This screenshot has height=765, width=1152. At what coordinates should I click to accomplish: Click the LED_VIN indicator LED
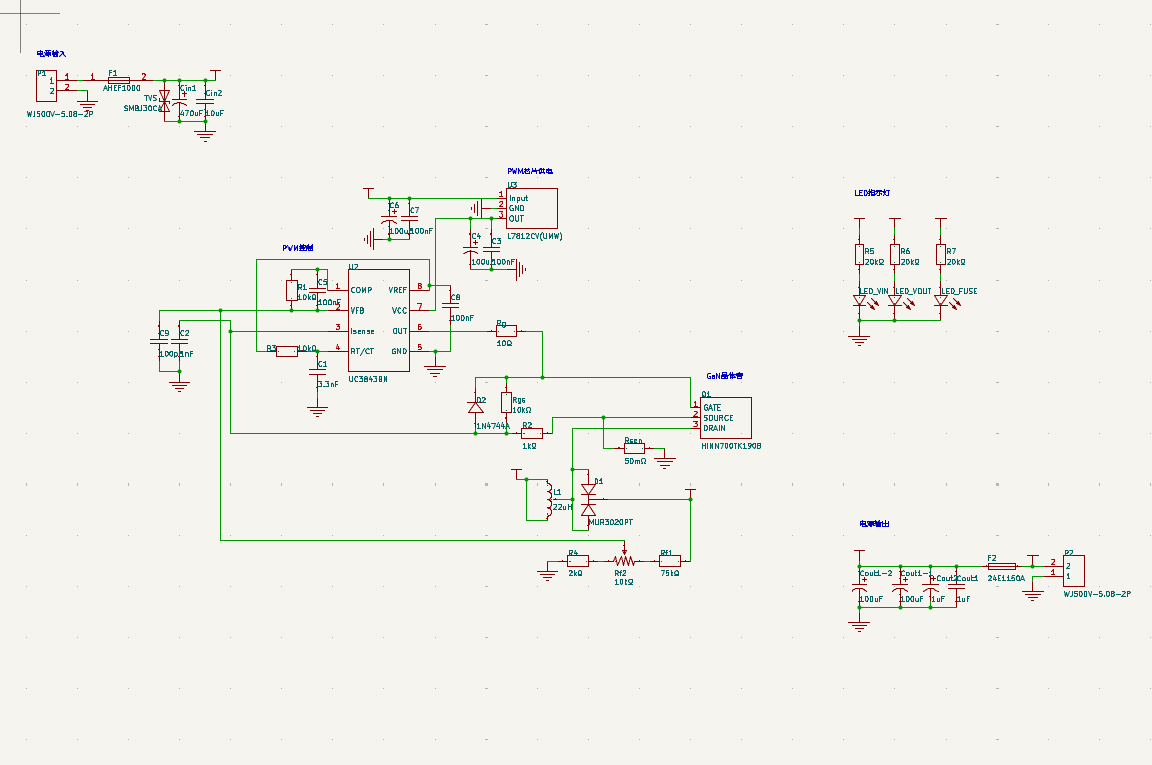[860, 301]
